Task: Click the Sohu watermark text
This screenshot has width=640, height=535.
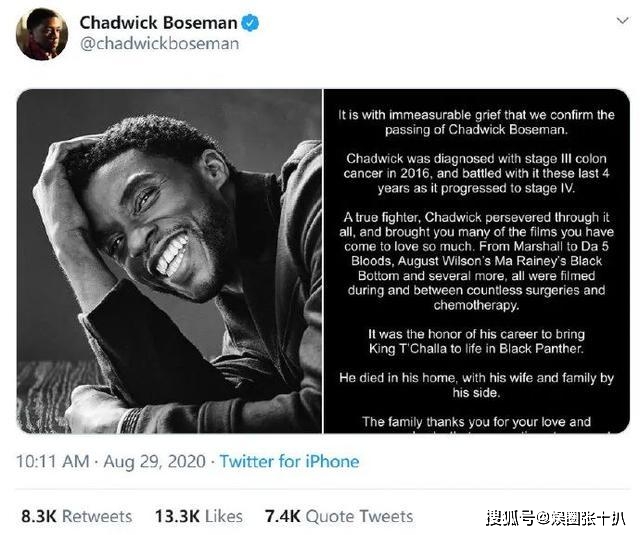Action: [x=556, y=518]
